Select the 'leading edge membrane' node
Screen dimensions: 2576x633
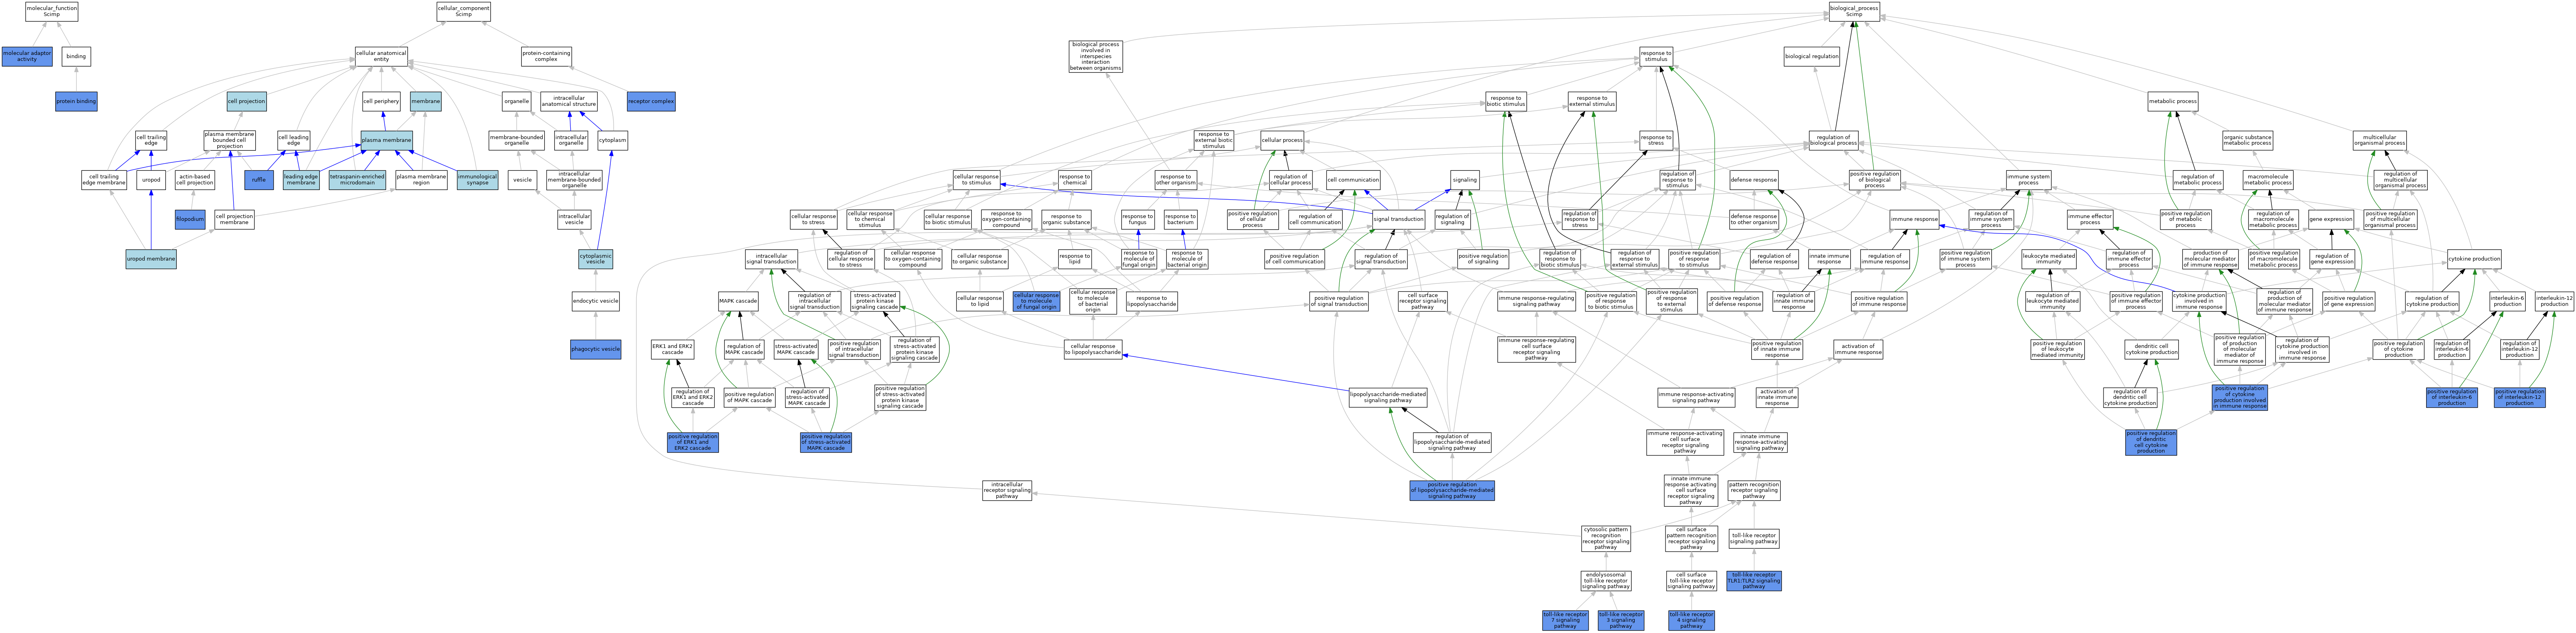[x=301, y=180]
